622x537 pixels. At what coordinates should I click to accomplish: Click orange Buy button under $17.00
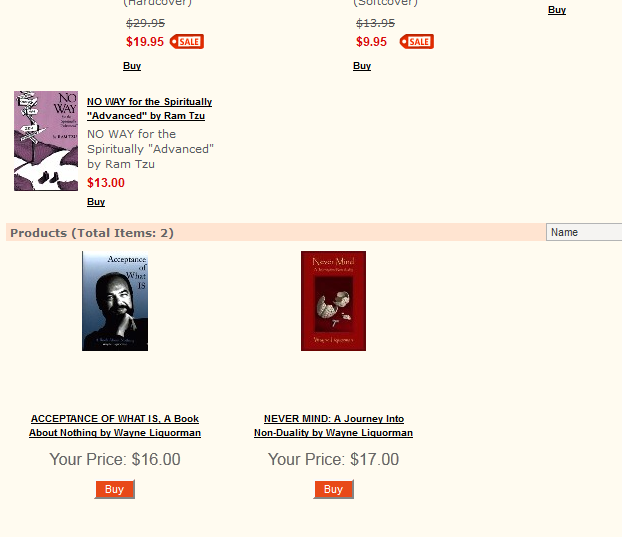[333, 489]
